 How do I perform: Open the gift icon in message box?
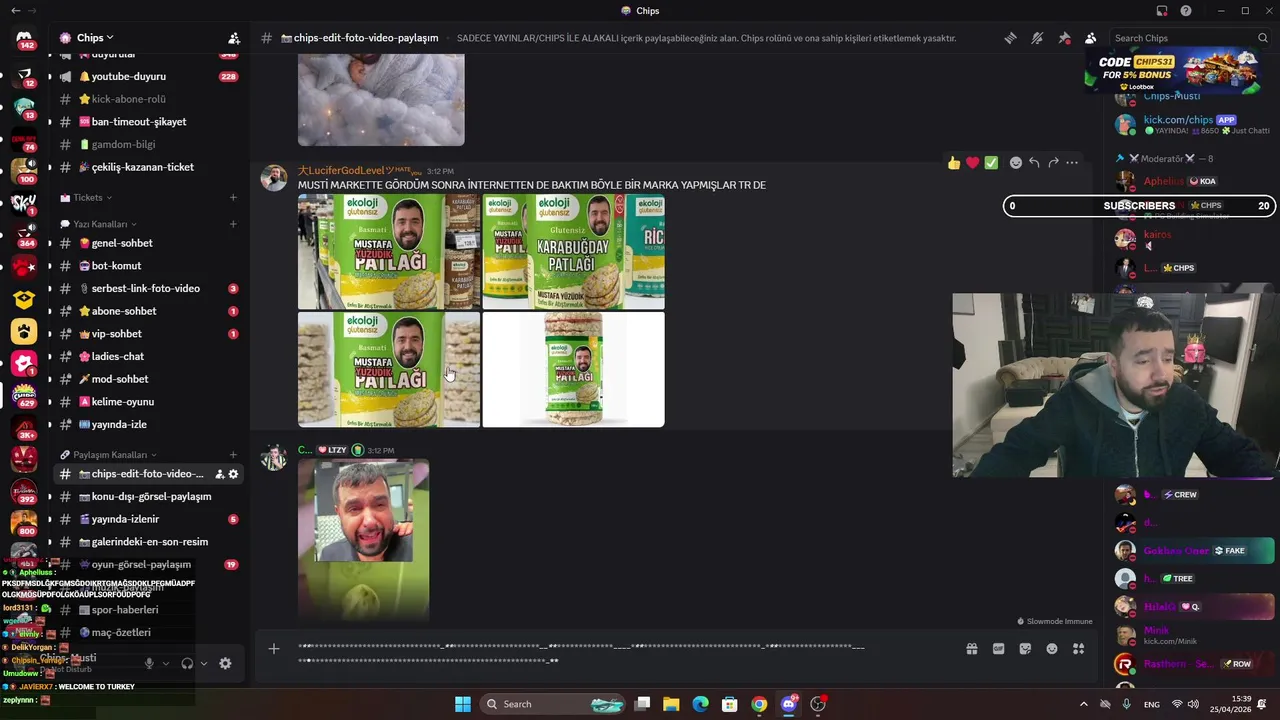(971, 649)
